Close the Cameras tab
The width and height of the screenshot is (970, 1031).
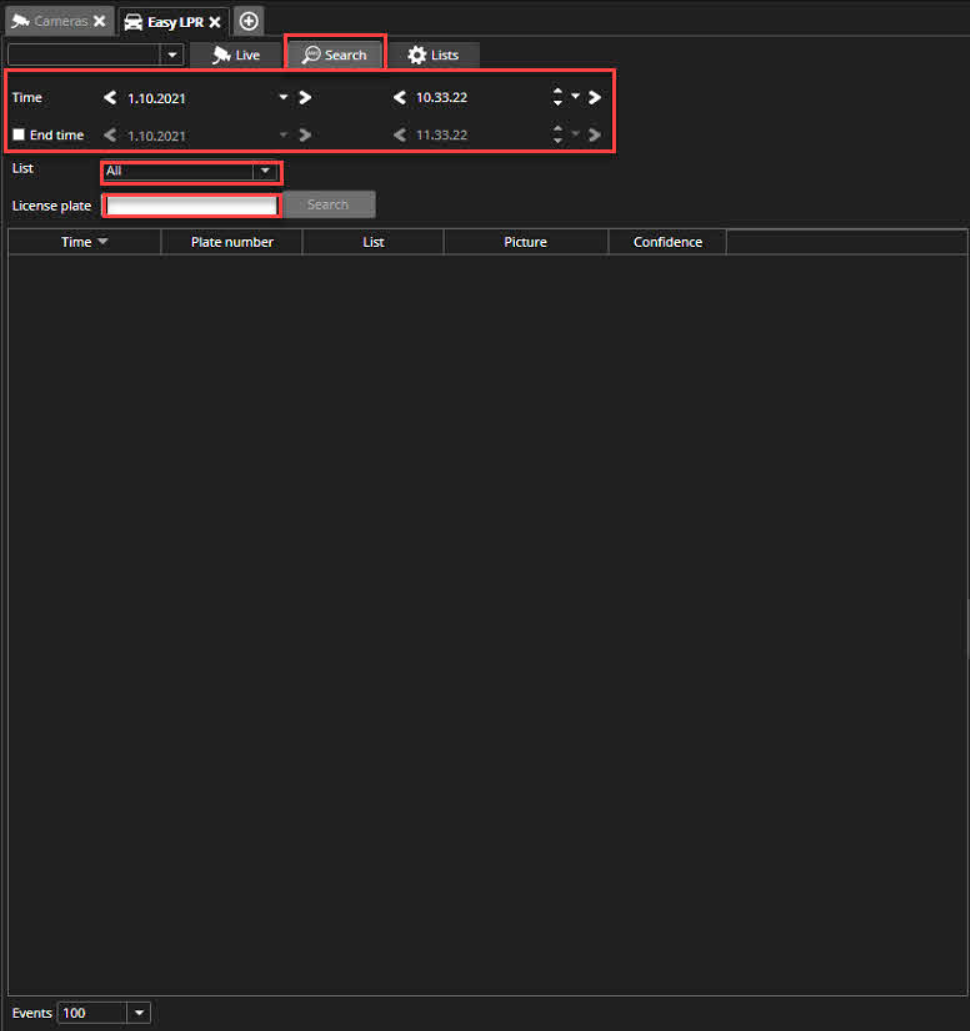click(x=99, y=22)
